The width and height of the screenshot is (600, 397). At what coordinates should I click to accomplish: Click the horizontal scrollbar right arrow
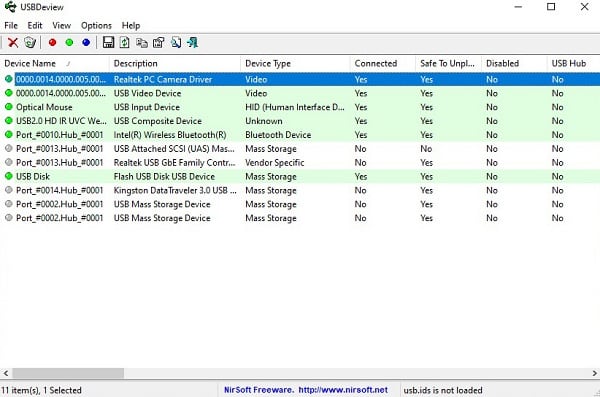(594, 373)
